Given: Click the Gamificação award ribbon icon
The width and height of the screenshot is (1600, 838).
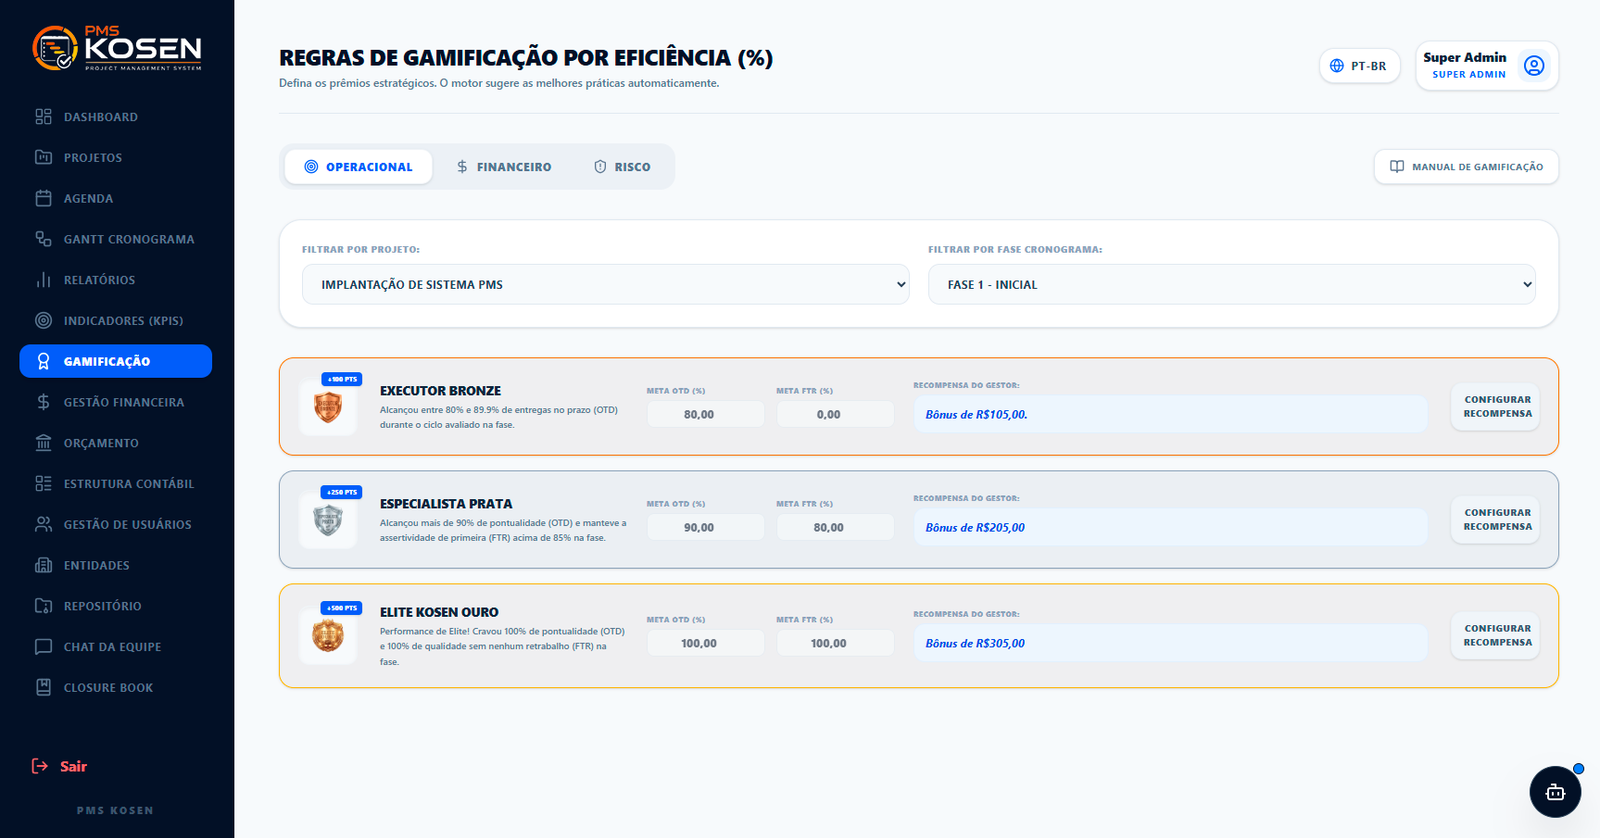Looking at the screenshot, I should (43, 361).
